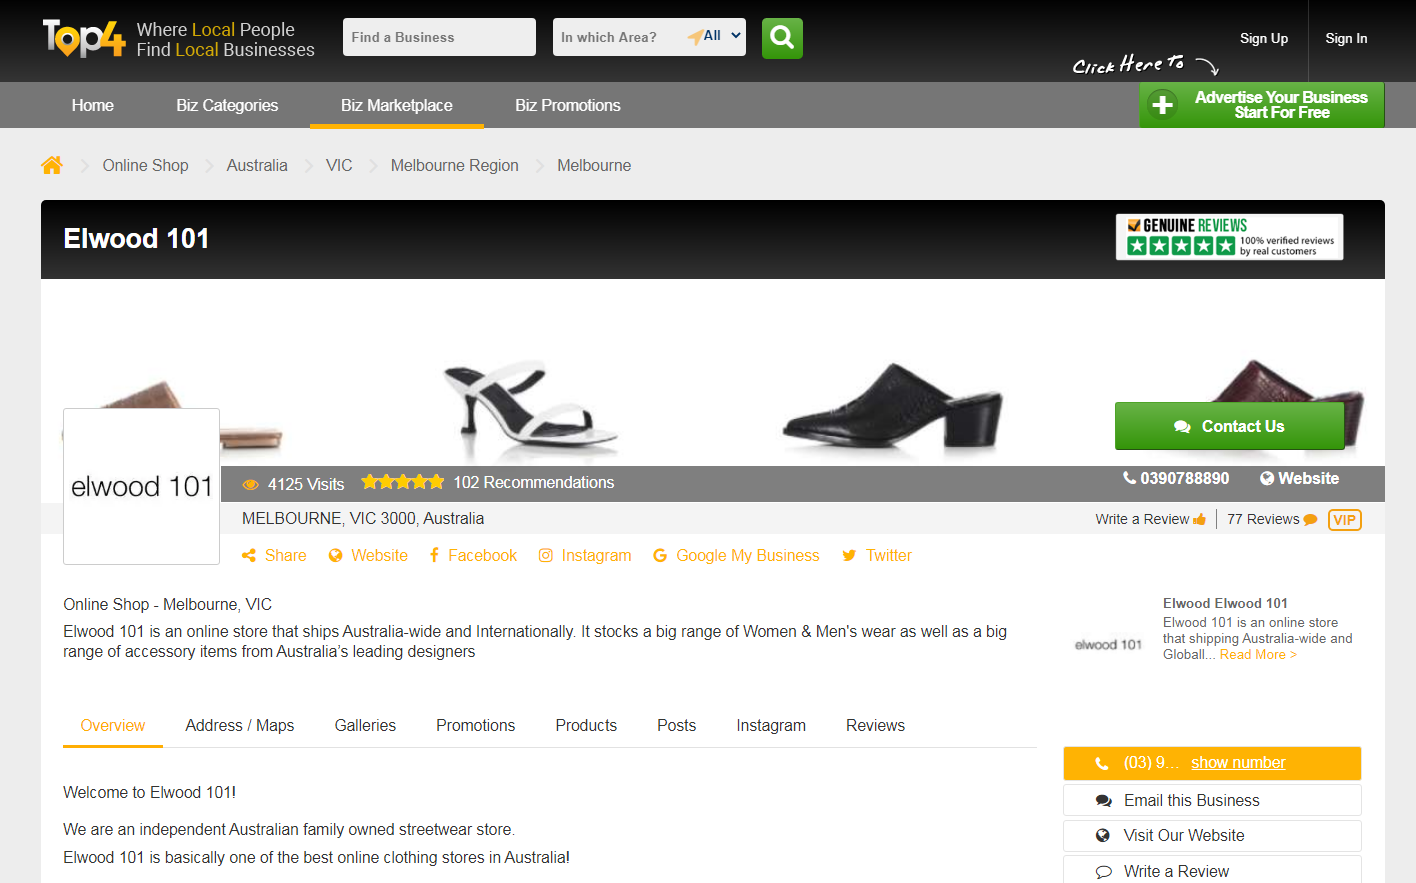Click the Share icon link
1416x883 pixels.
tap(274, 555)
